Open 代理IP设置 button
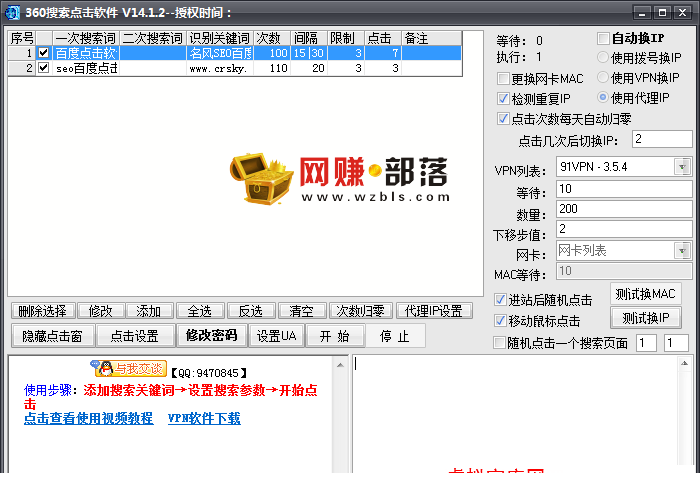Viewport: 700px width, 496px height. click(x=434, y=311)
